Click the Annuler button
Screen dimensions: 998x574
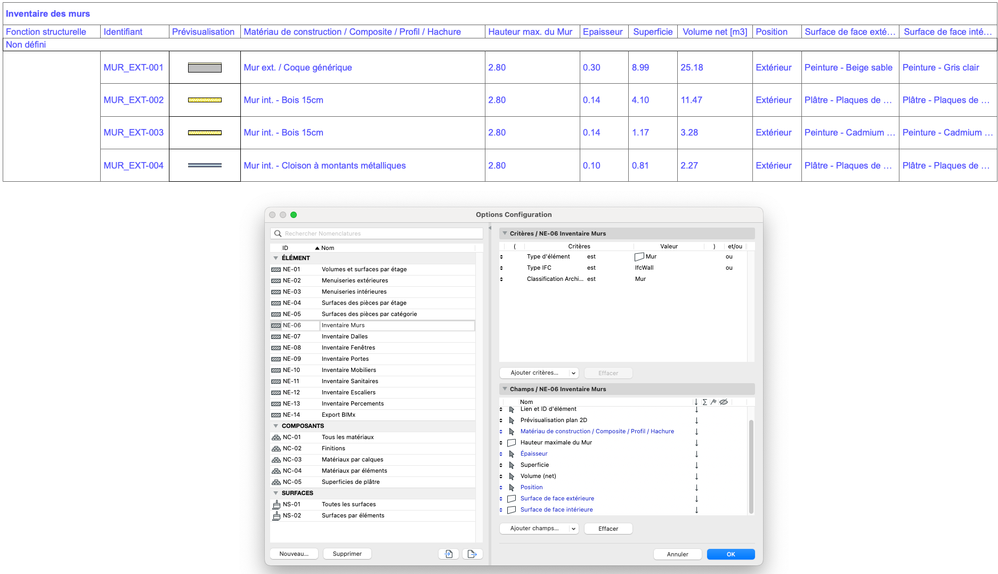(677, 554)
